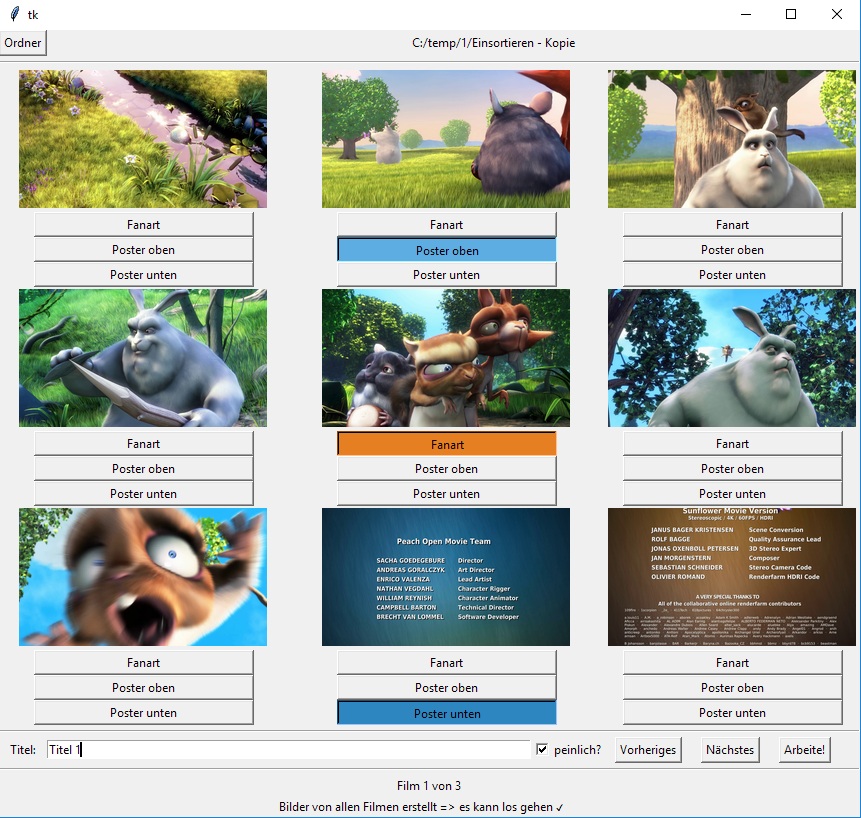This screenshot has height=818, width=861.
Task: Click Fanart under the rabbit-with-spear thumbnail
Action: click(143, 444)
